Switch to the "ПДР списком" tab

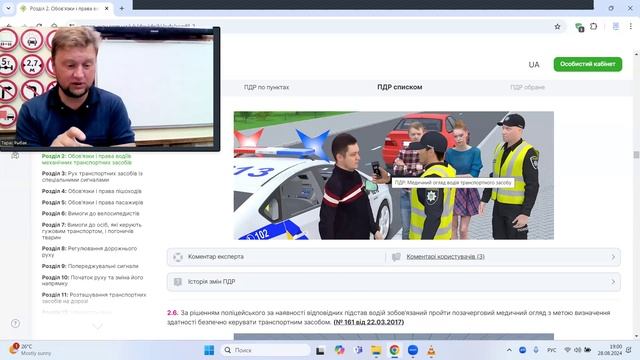pos(400,87)
